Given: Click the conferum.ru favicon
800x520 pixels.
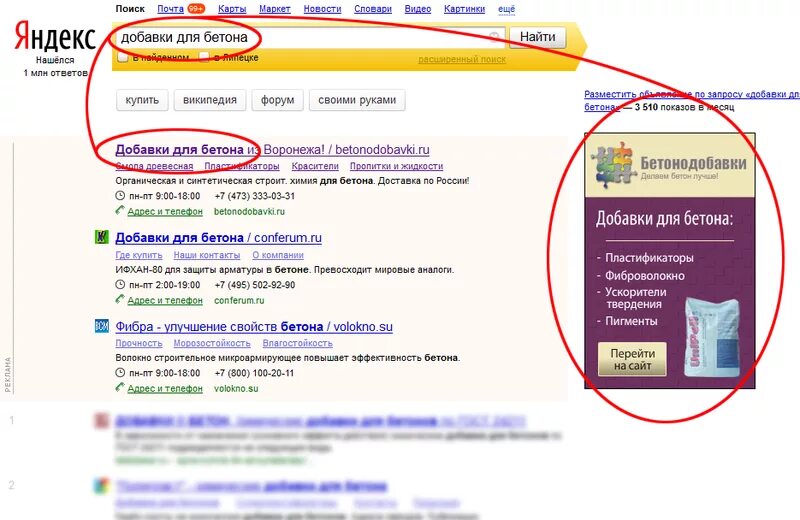Looking at the screenshot, I should (x=102, y=237).
